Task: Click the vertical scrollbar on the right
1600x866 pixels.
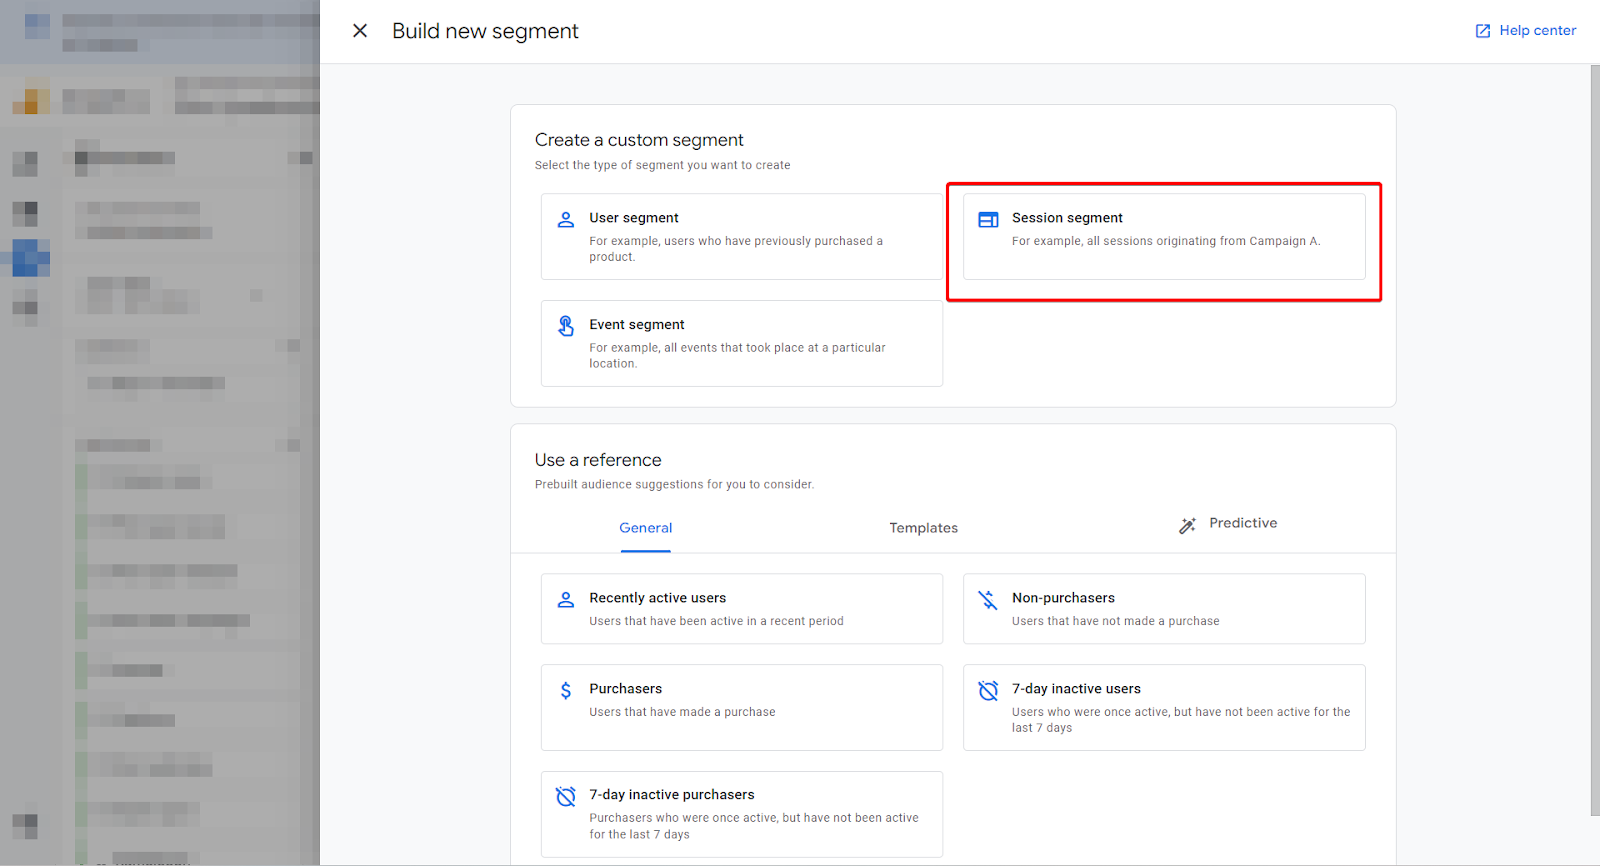Action: [1594, 440]
